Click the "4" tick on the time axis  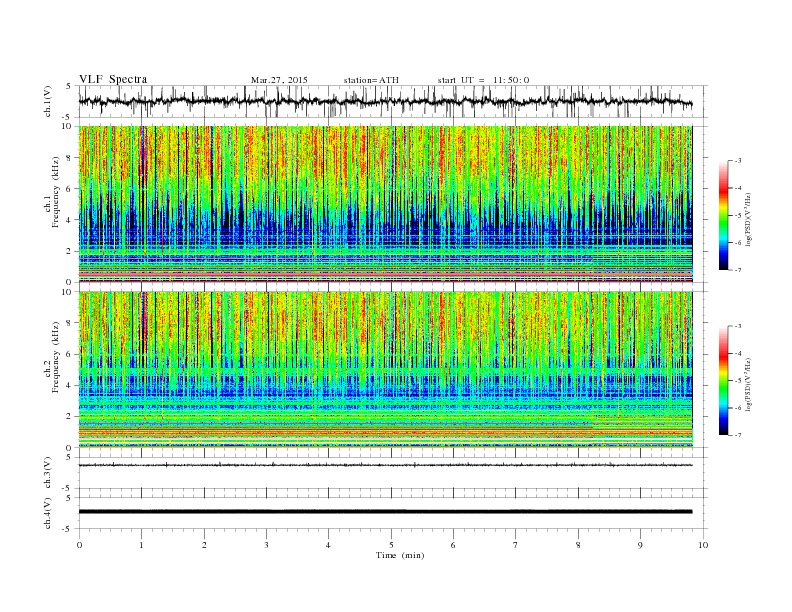pos(328,545)
